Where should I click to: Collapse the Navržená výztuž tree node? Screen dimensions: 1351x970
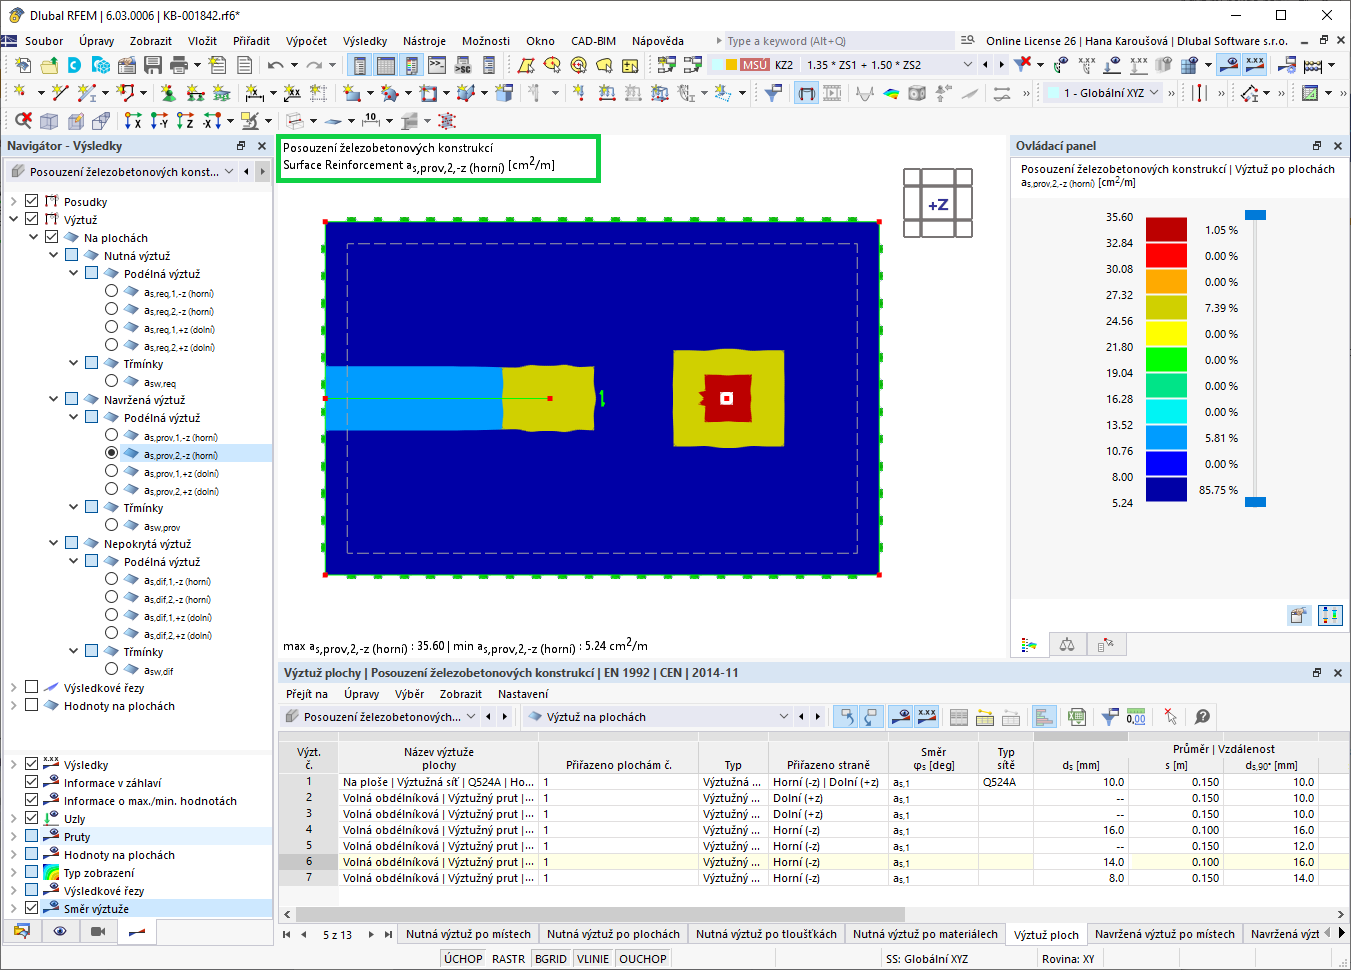tap(54, 399)
